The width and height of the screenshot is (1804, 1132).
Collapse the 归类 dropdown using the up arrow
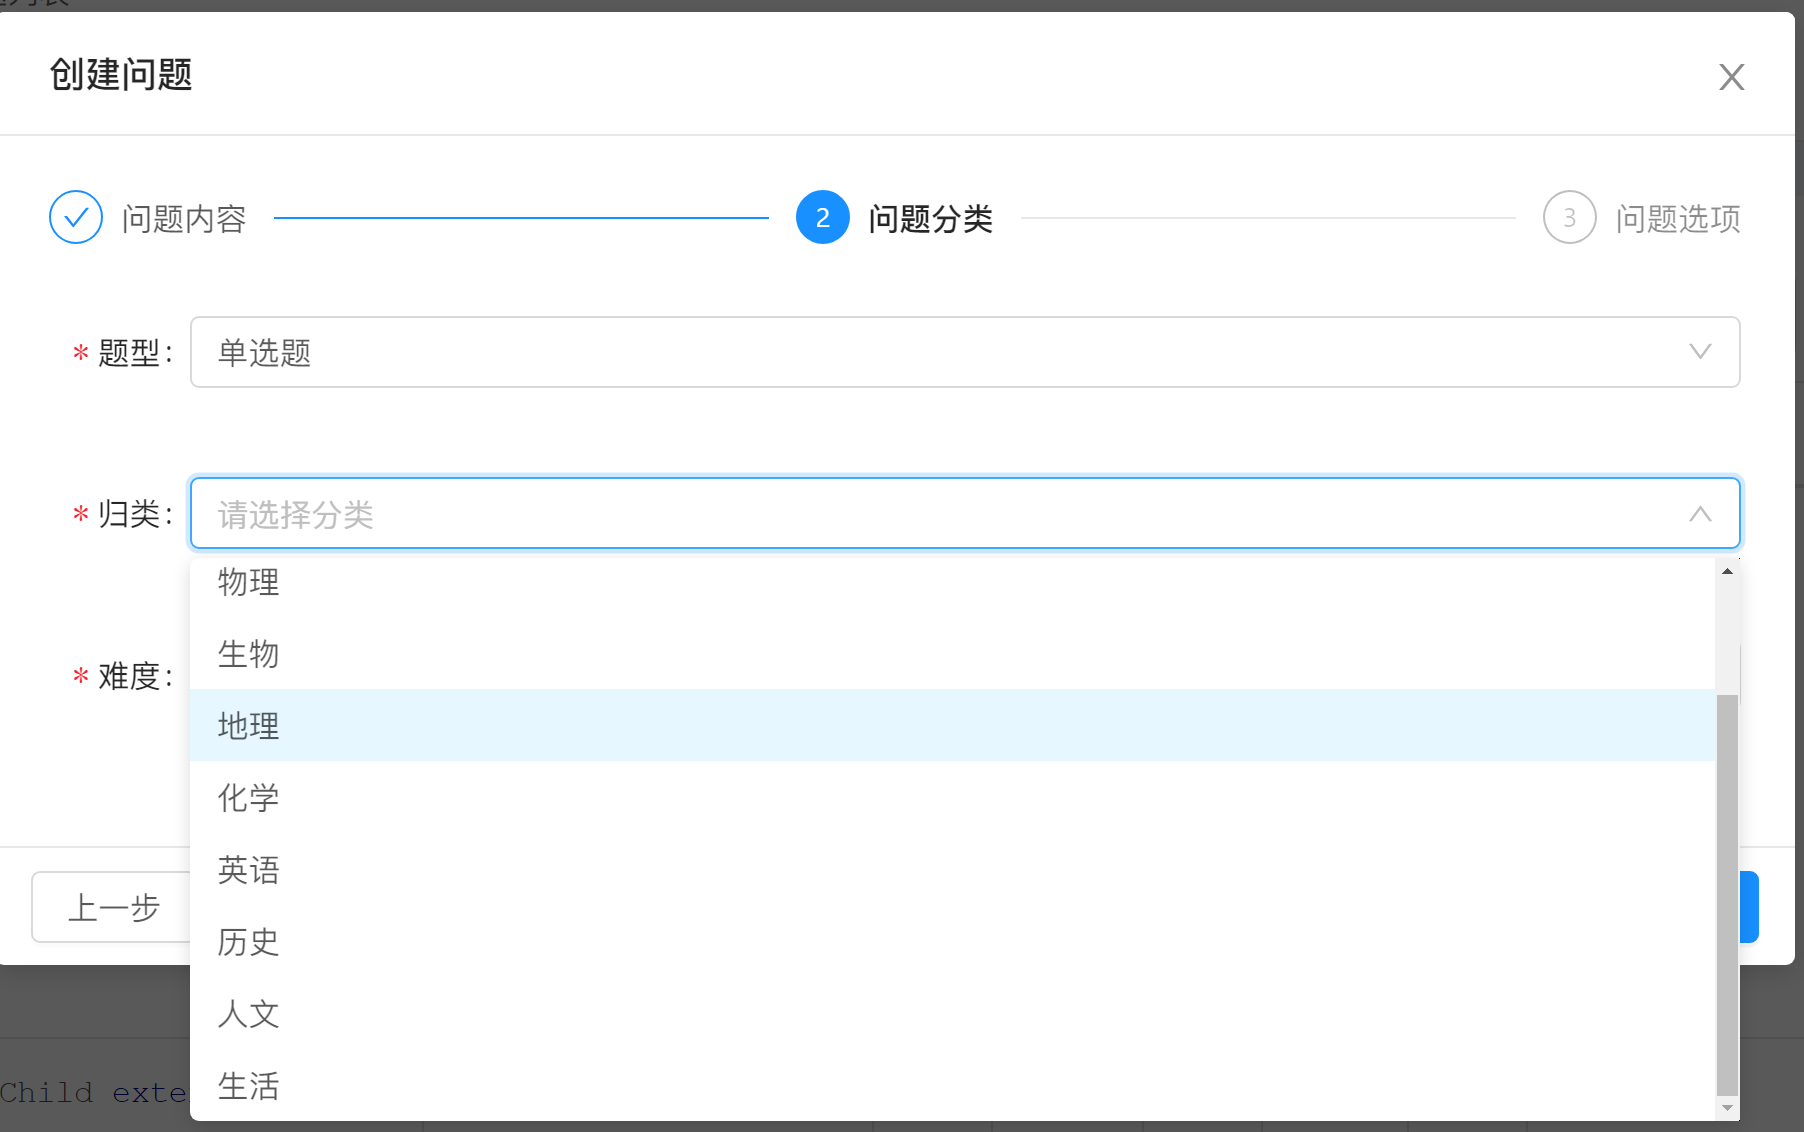tap(1699, 514)
